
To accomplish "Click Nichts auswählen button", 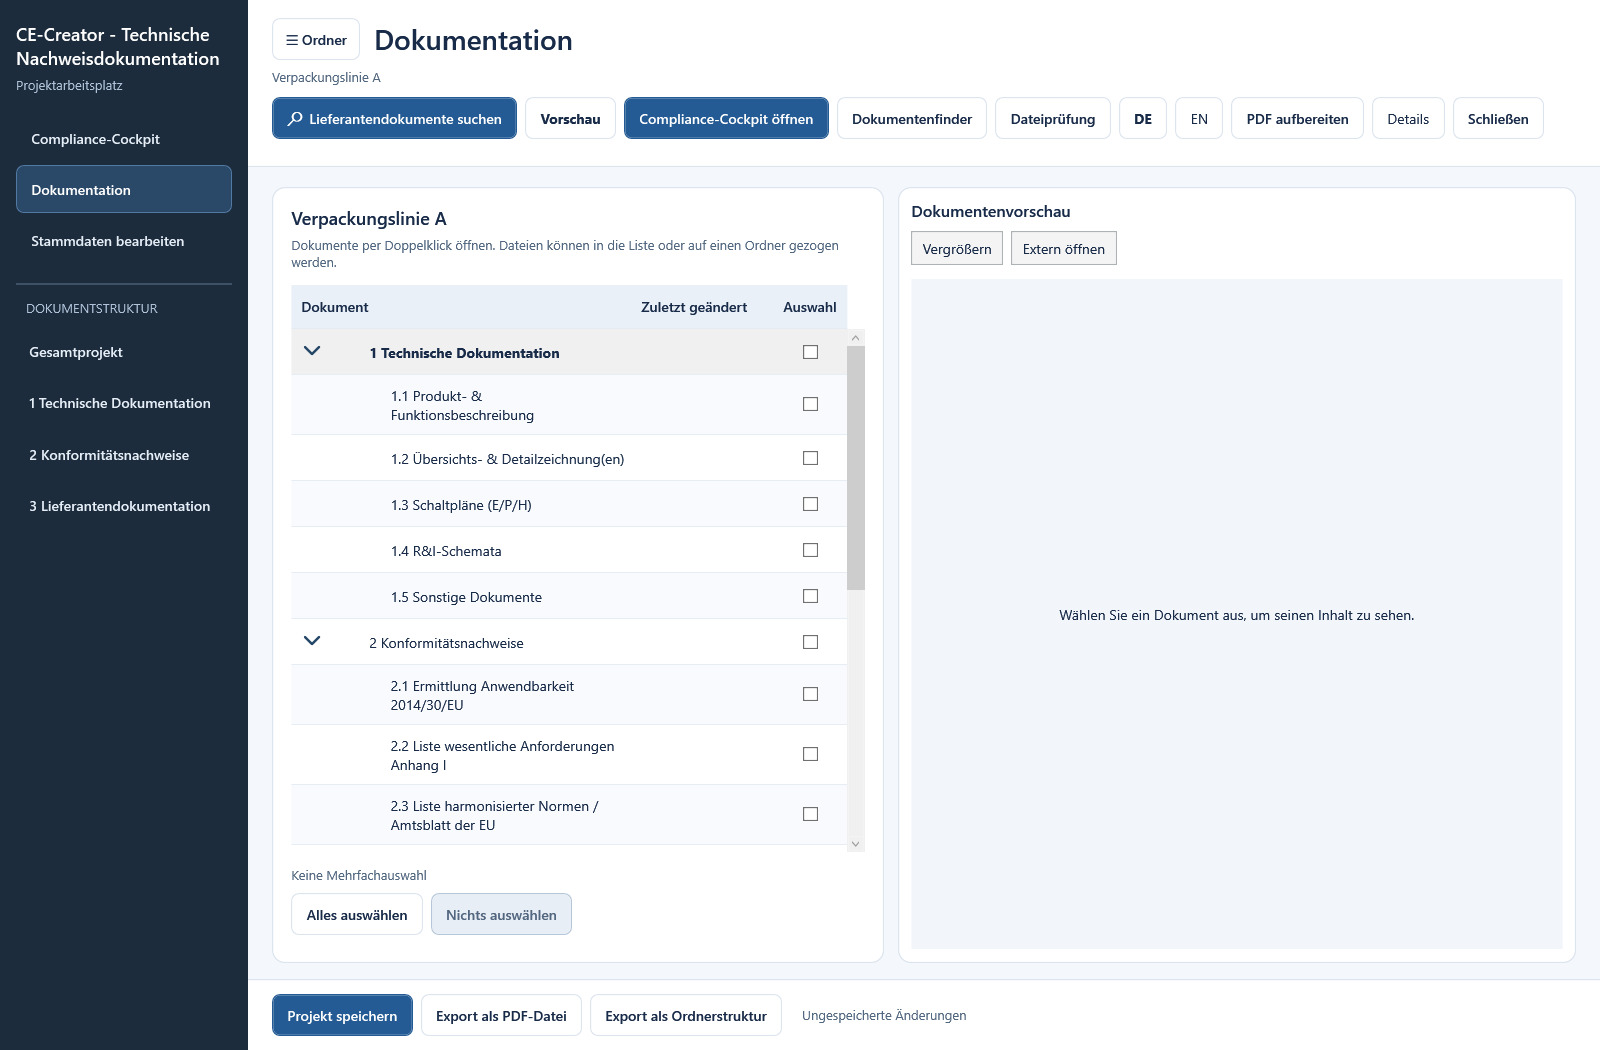I will point(501,914).
